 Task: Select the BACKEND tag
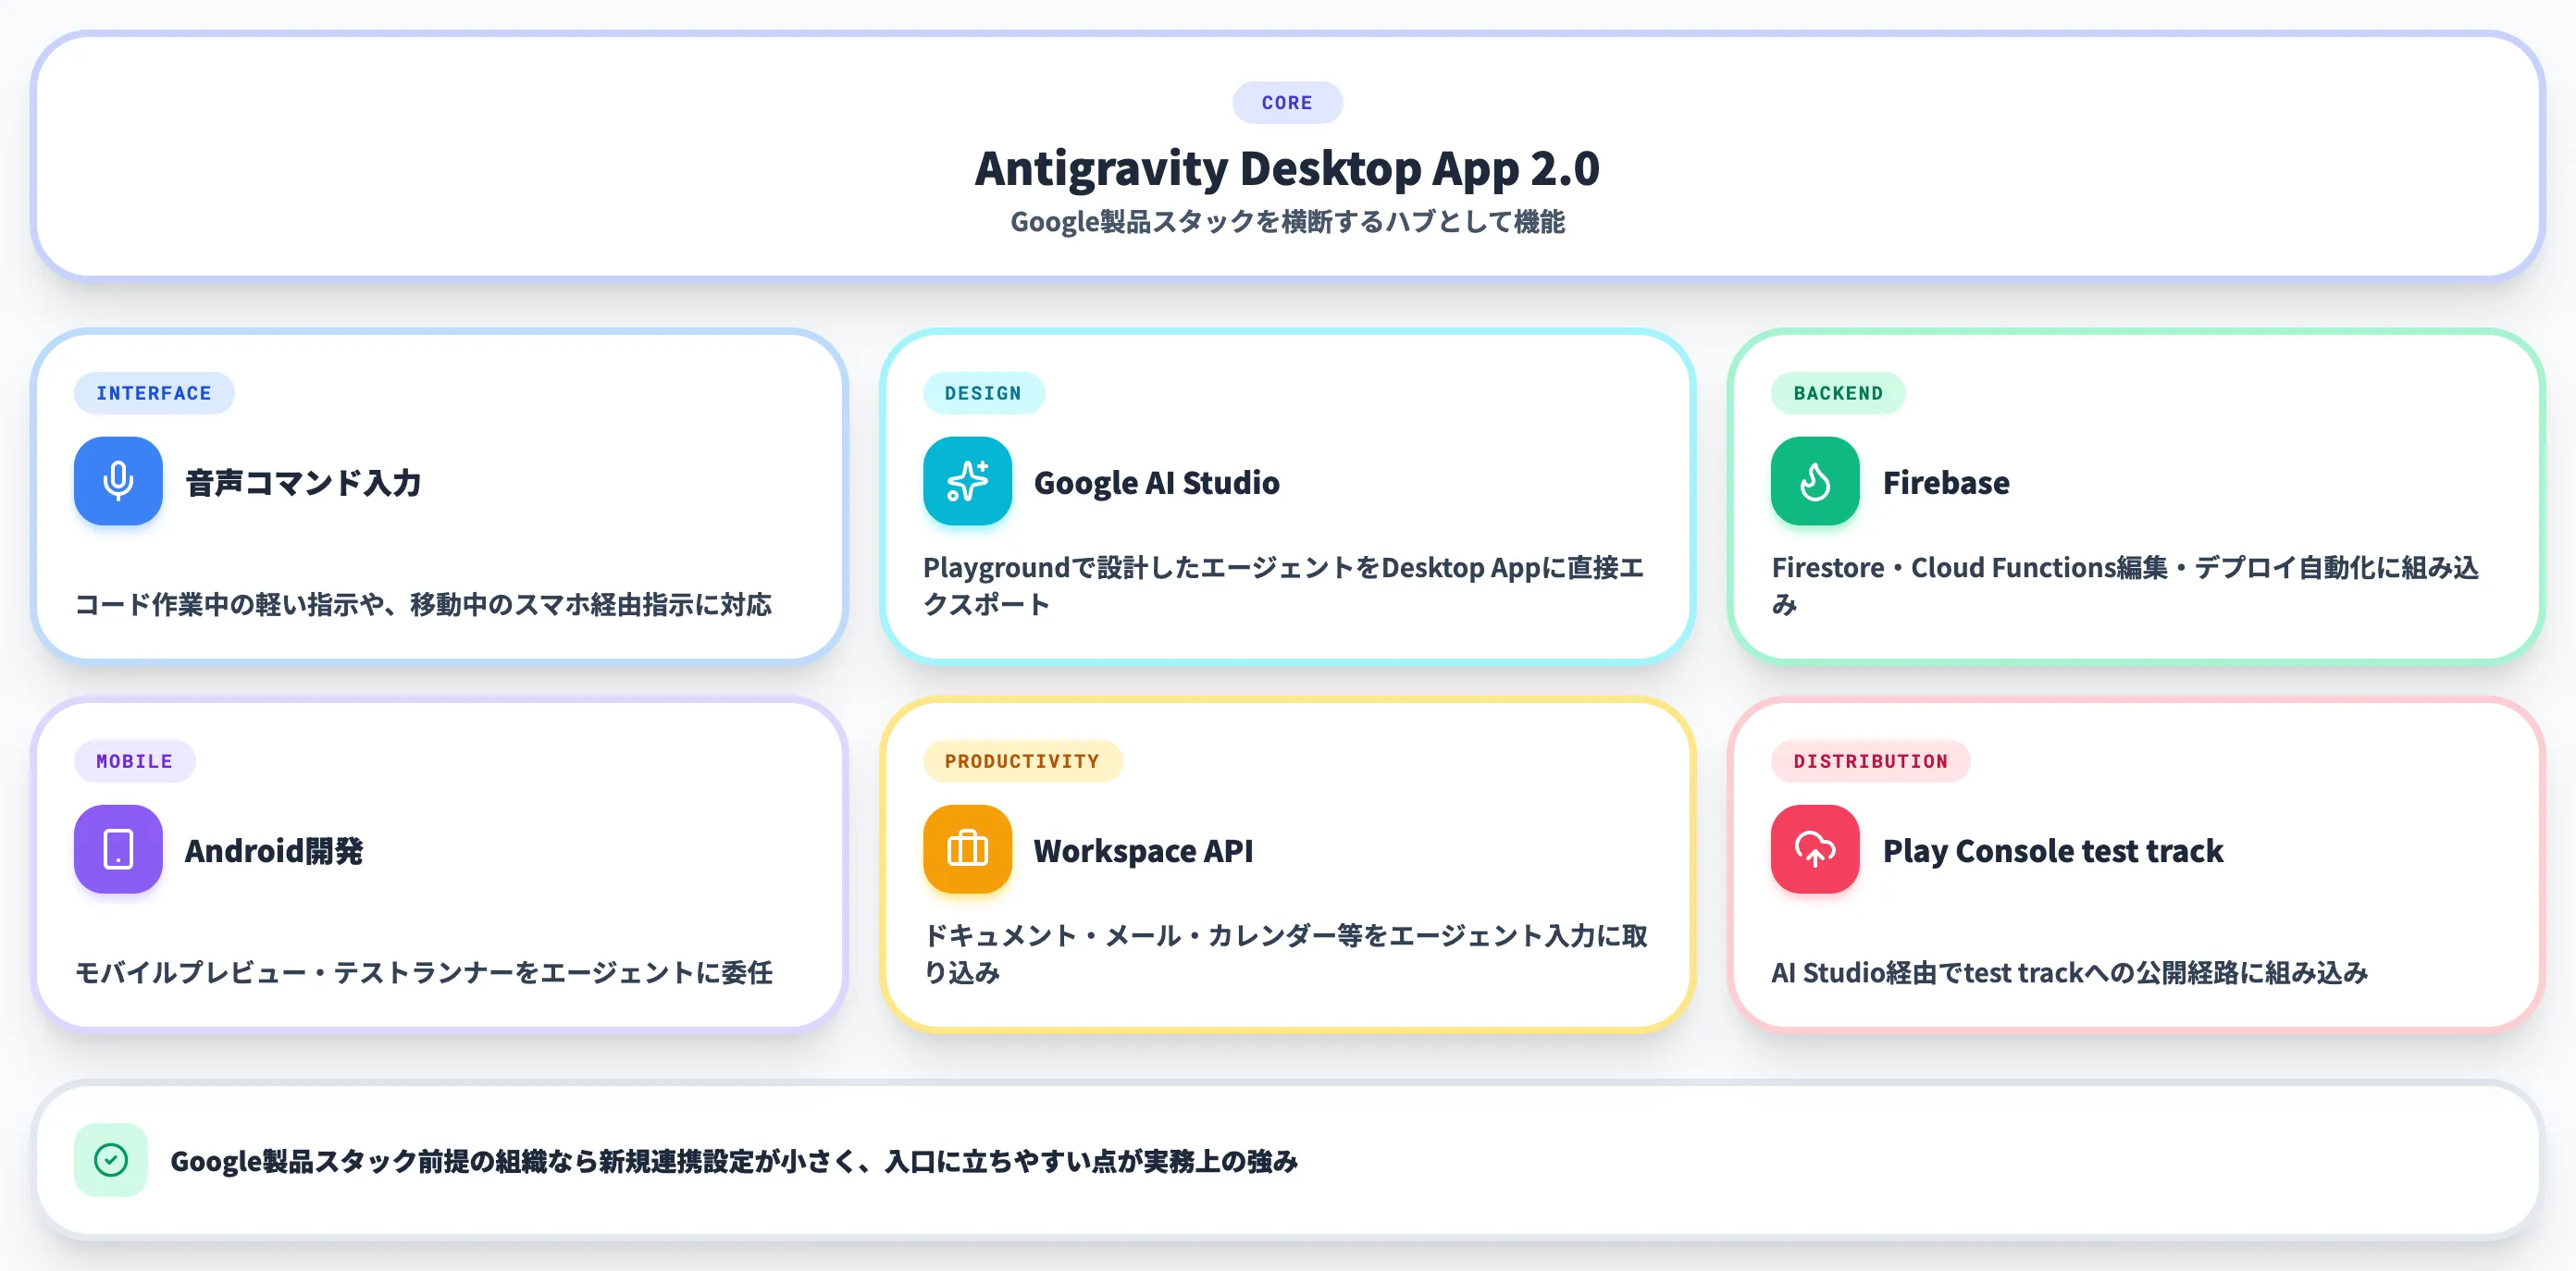(1838, 393)
